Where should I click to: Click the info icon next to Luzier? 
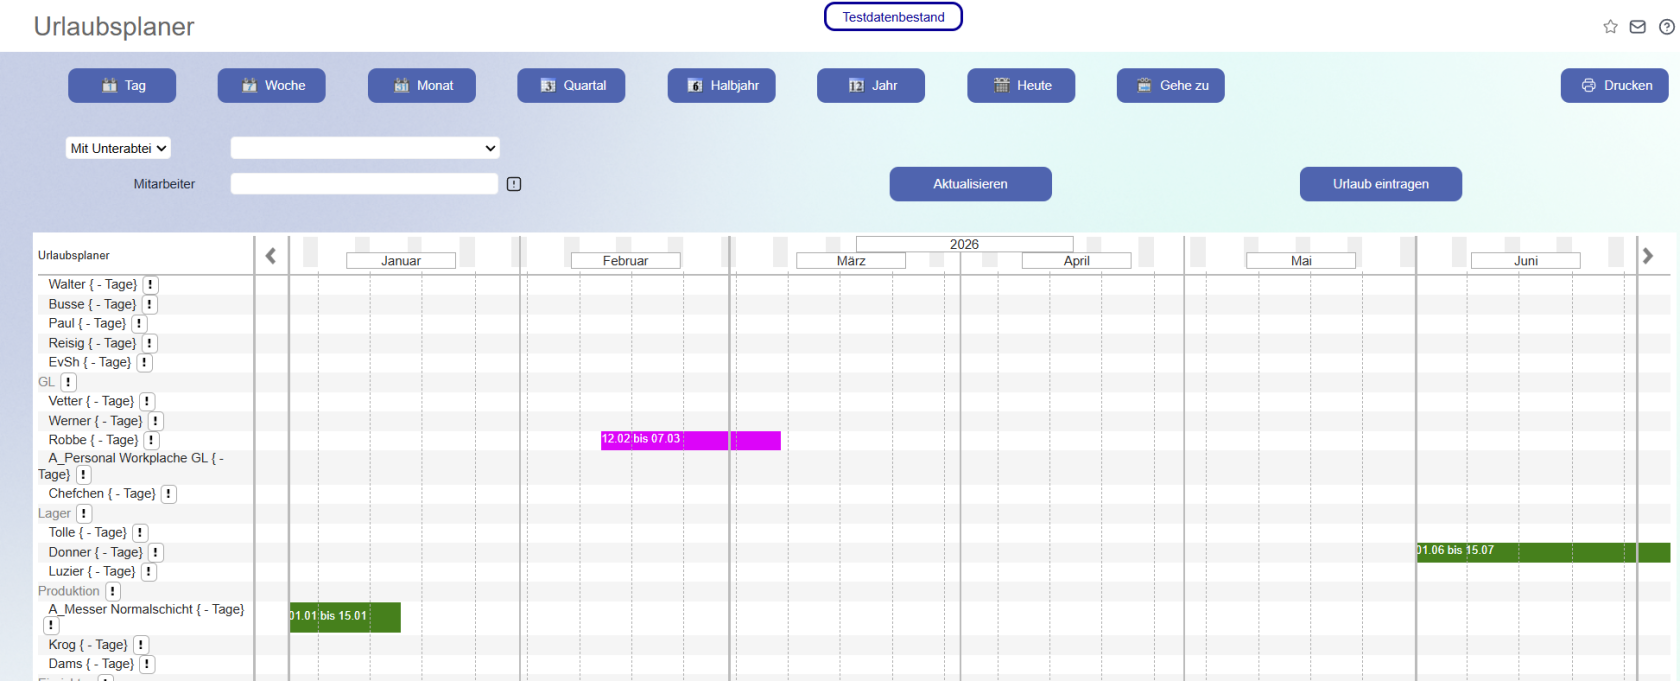(149, 572)
